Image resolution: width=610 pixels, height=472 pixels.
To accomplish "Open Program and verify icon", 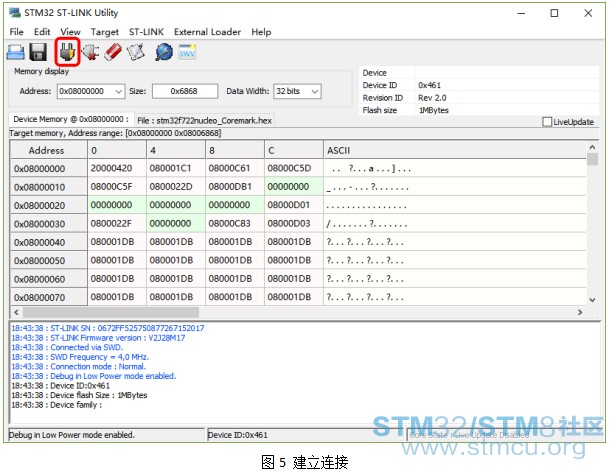I will tap(136, 52).
